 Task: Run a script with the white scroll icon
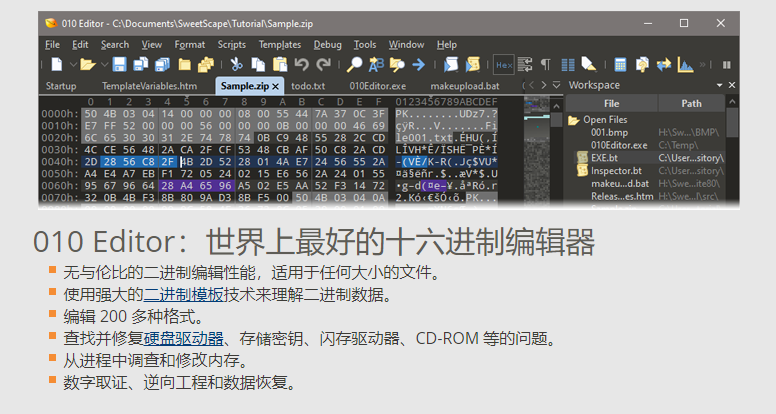tap(451, 64)
